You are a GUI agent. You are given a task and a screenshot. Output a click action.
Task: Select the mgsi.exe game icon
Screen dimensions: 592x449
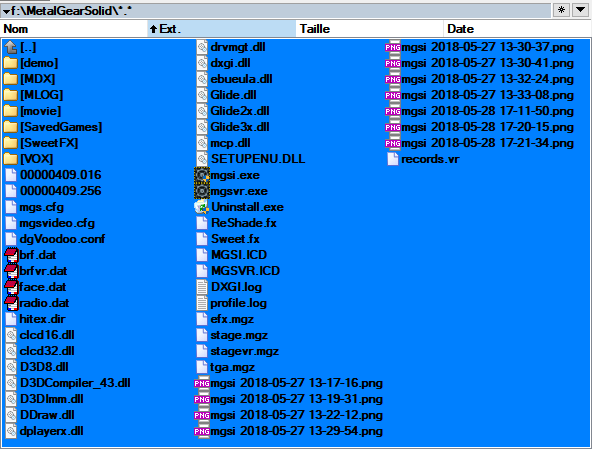click(202, 175)
